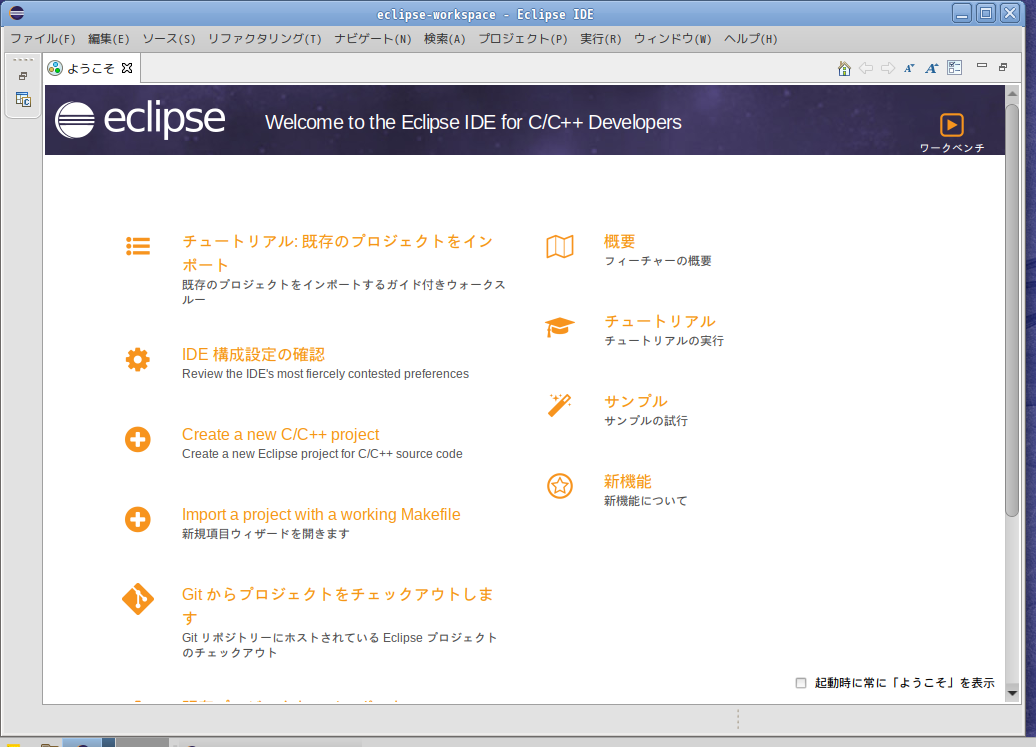
Task: Click the magic wand icon beside サンプル
Action: pyautogui.click(x=560, y=405)
